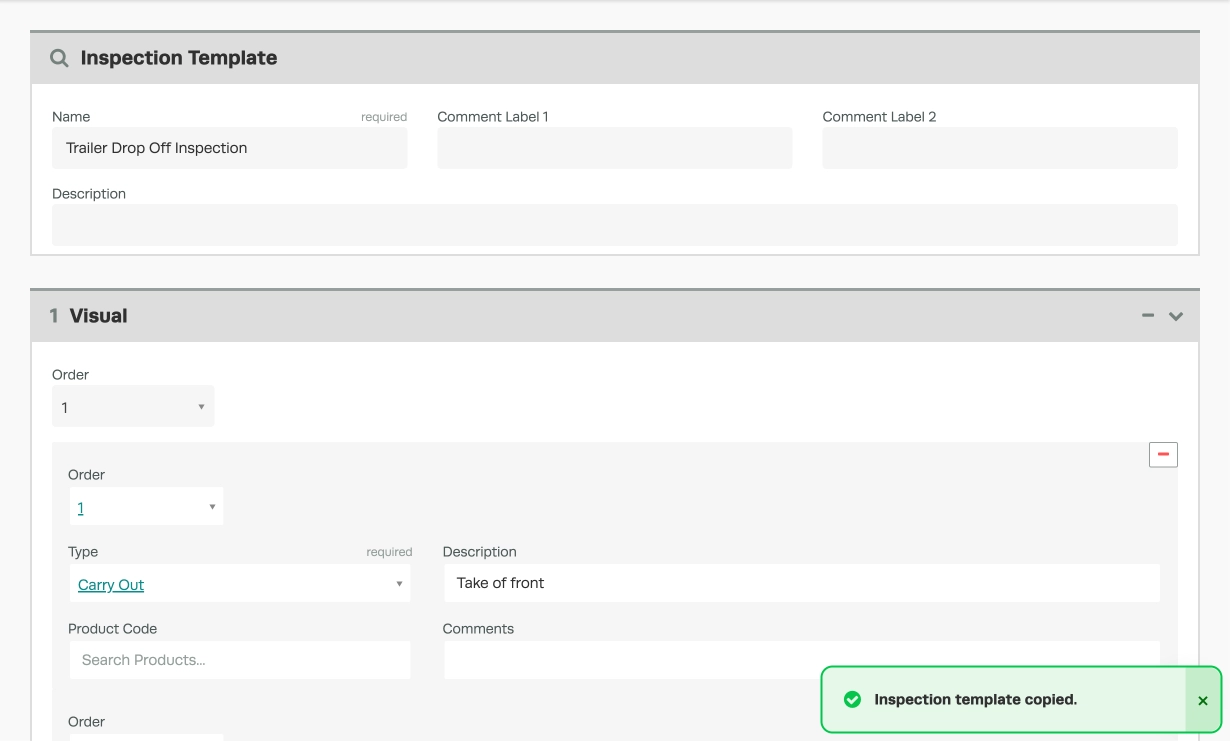1230x741 pixels.
Task: Open the item Order dropdown showing 1
Action: (146, 507)
